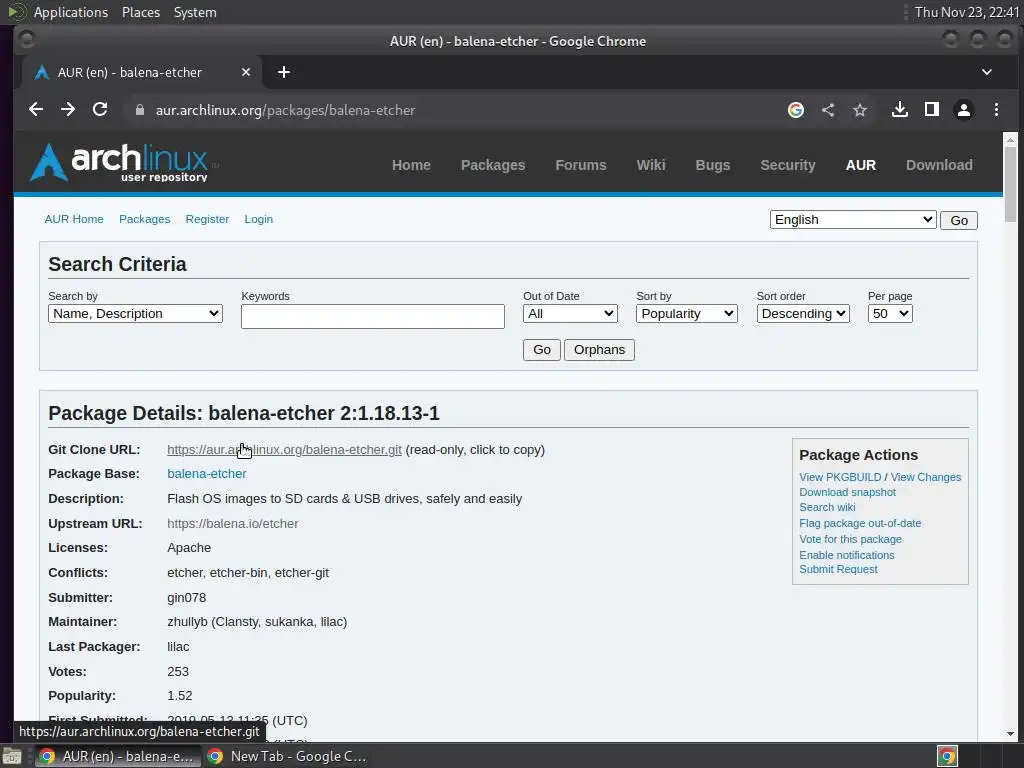This screenshot has width=1024, height=768.
Task: Click the page vertical scrollbar thumb
Action: (1010, 184)
